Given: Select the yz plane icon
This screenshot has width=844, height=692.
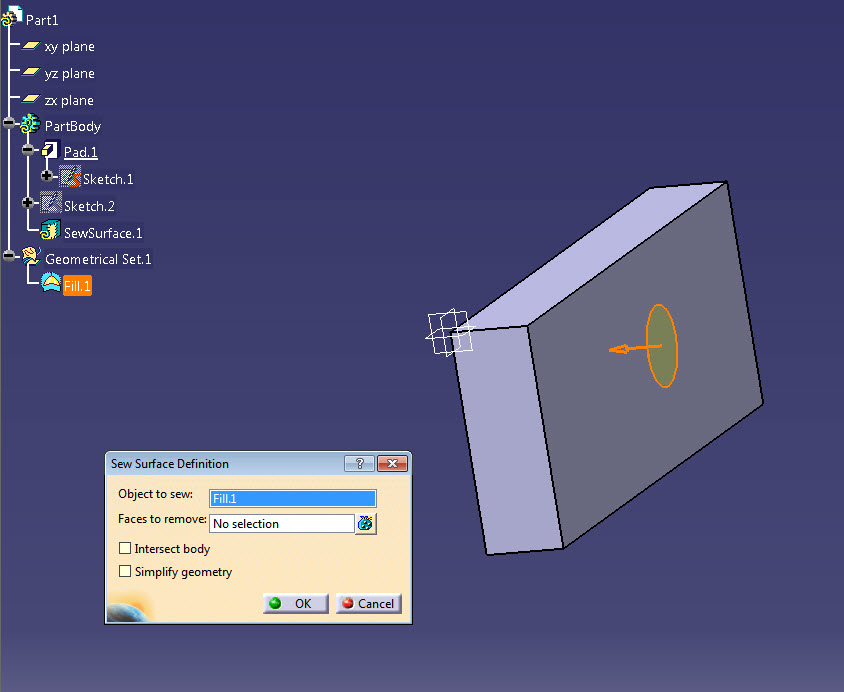Looking at the screenshot, I should [x=31, y=72].
